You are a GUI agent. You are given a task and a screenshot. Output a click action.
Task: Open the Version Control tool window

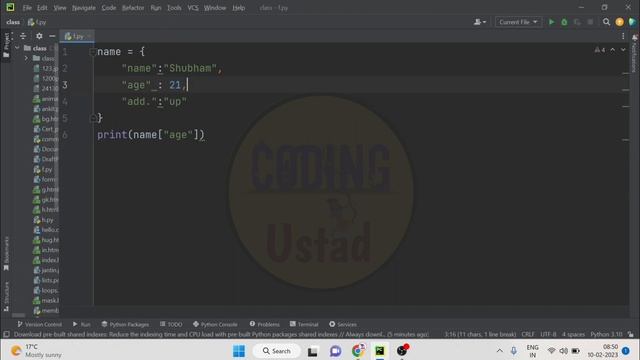point(40,324)
